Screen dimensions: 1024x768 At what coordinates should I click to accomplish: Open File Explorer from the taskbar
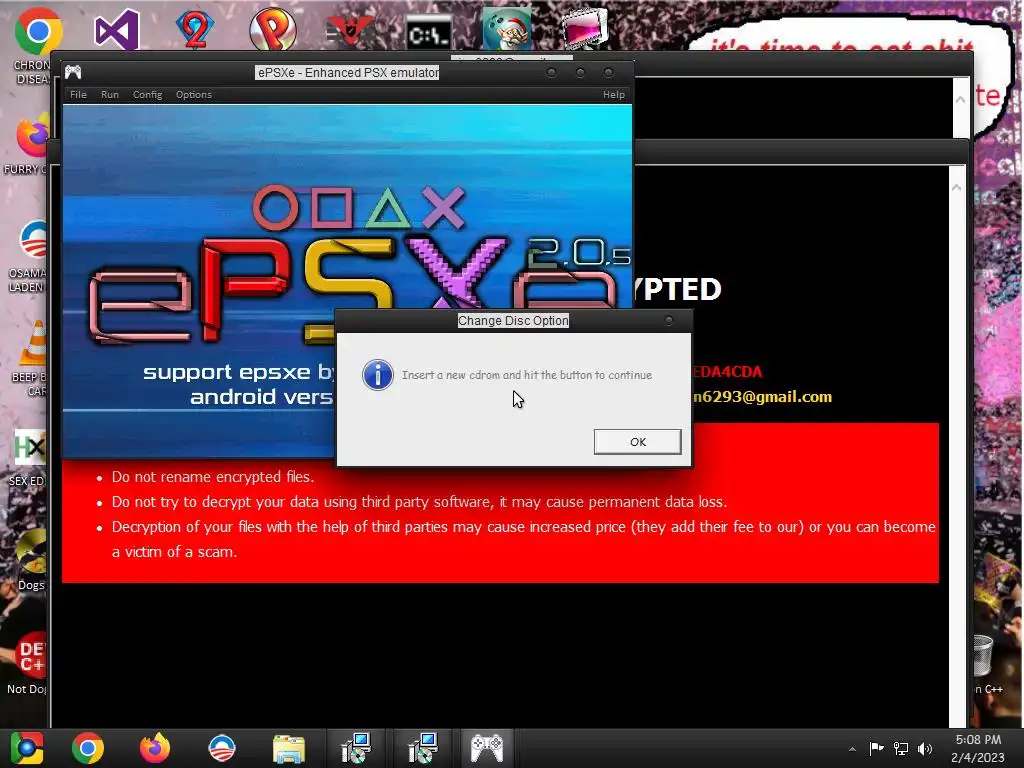pos(289,748)
